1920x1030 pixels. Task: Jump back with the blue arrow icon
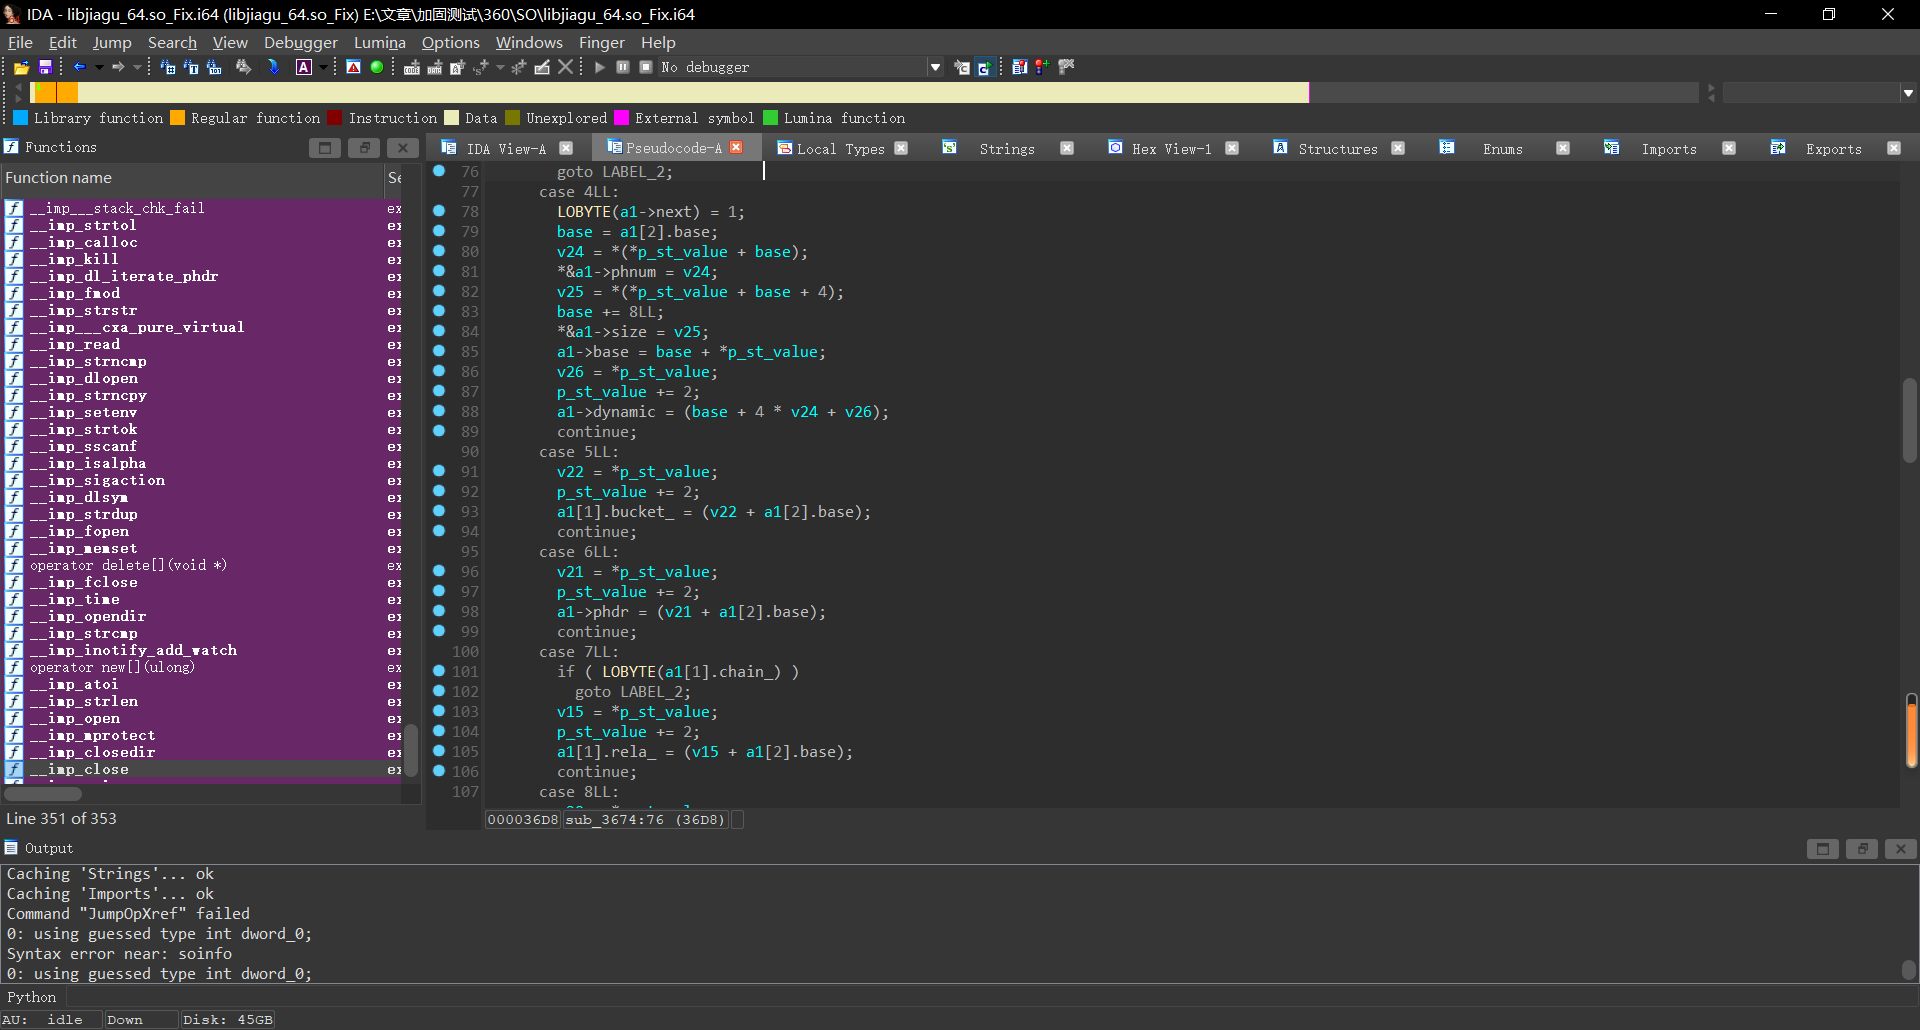(x=80, y=67)
